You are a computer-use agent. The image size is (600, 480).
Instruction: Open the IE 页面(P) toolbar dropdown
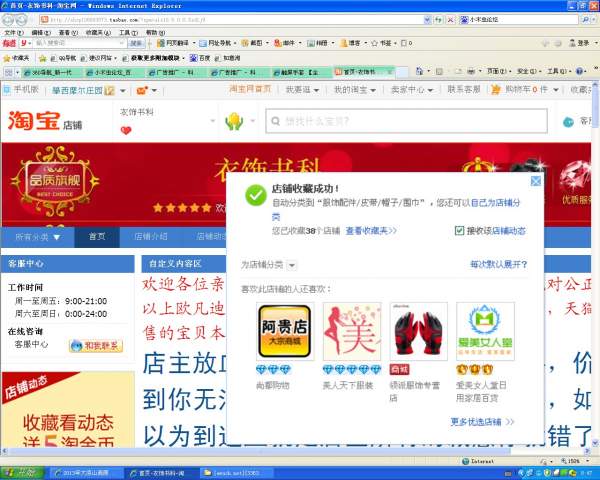pos(499,71)
